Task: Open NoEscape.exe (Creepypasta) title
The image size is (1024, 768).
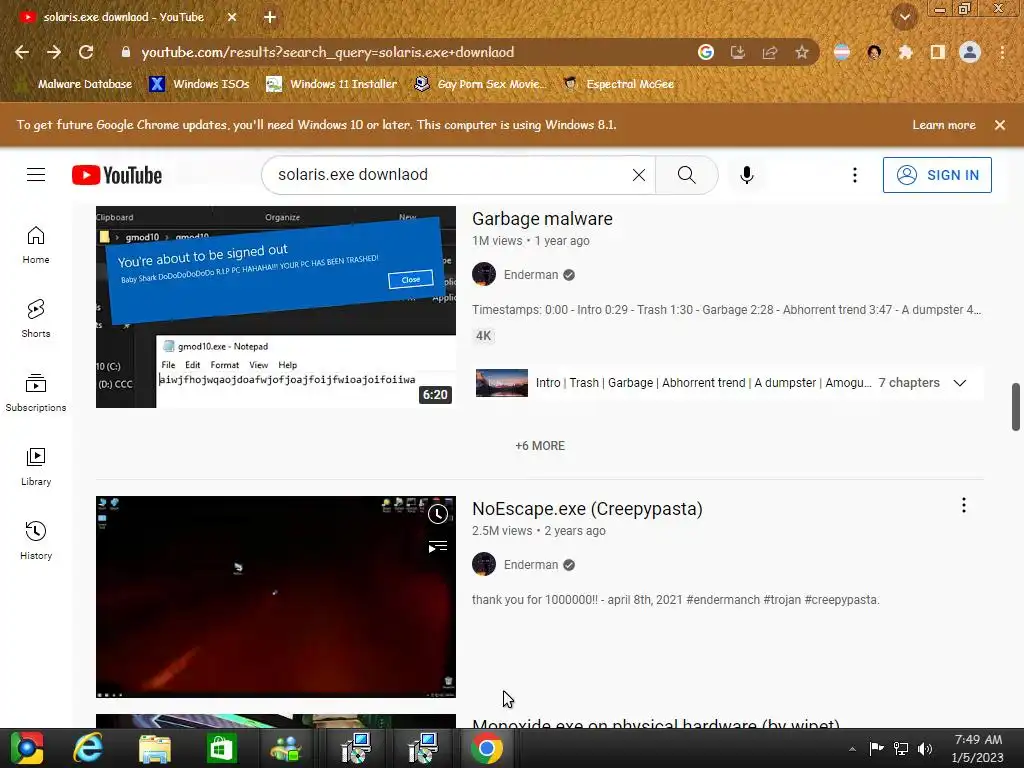Action: pos(587,509)
